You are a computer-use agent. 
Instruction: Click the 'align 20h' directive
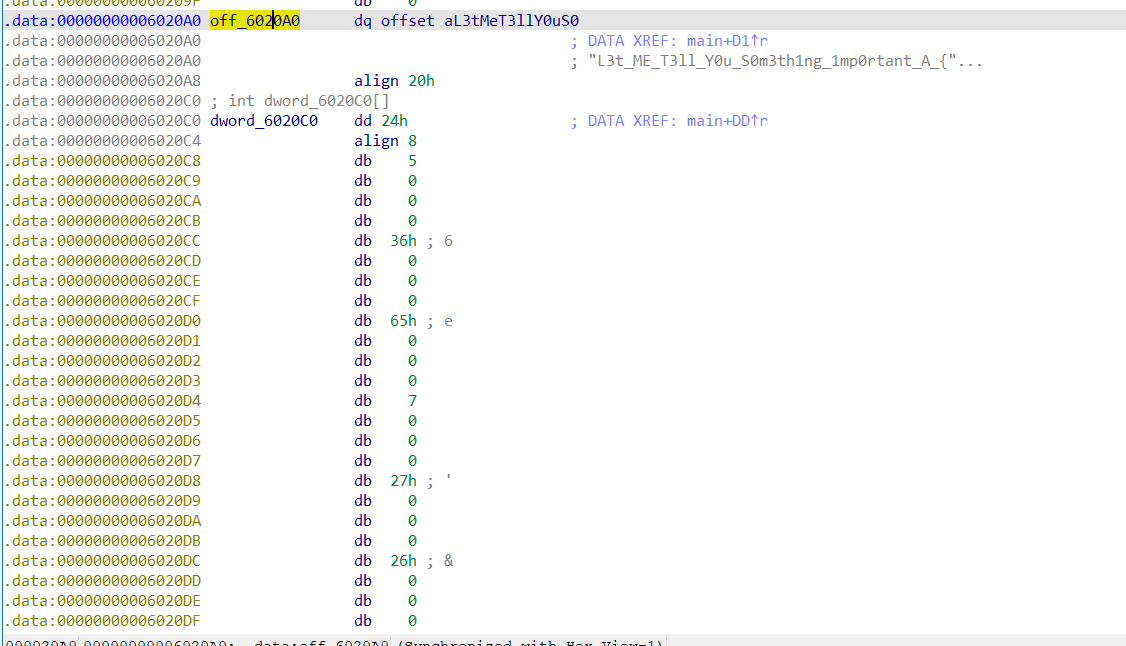(x=394, y=80)
